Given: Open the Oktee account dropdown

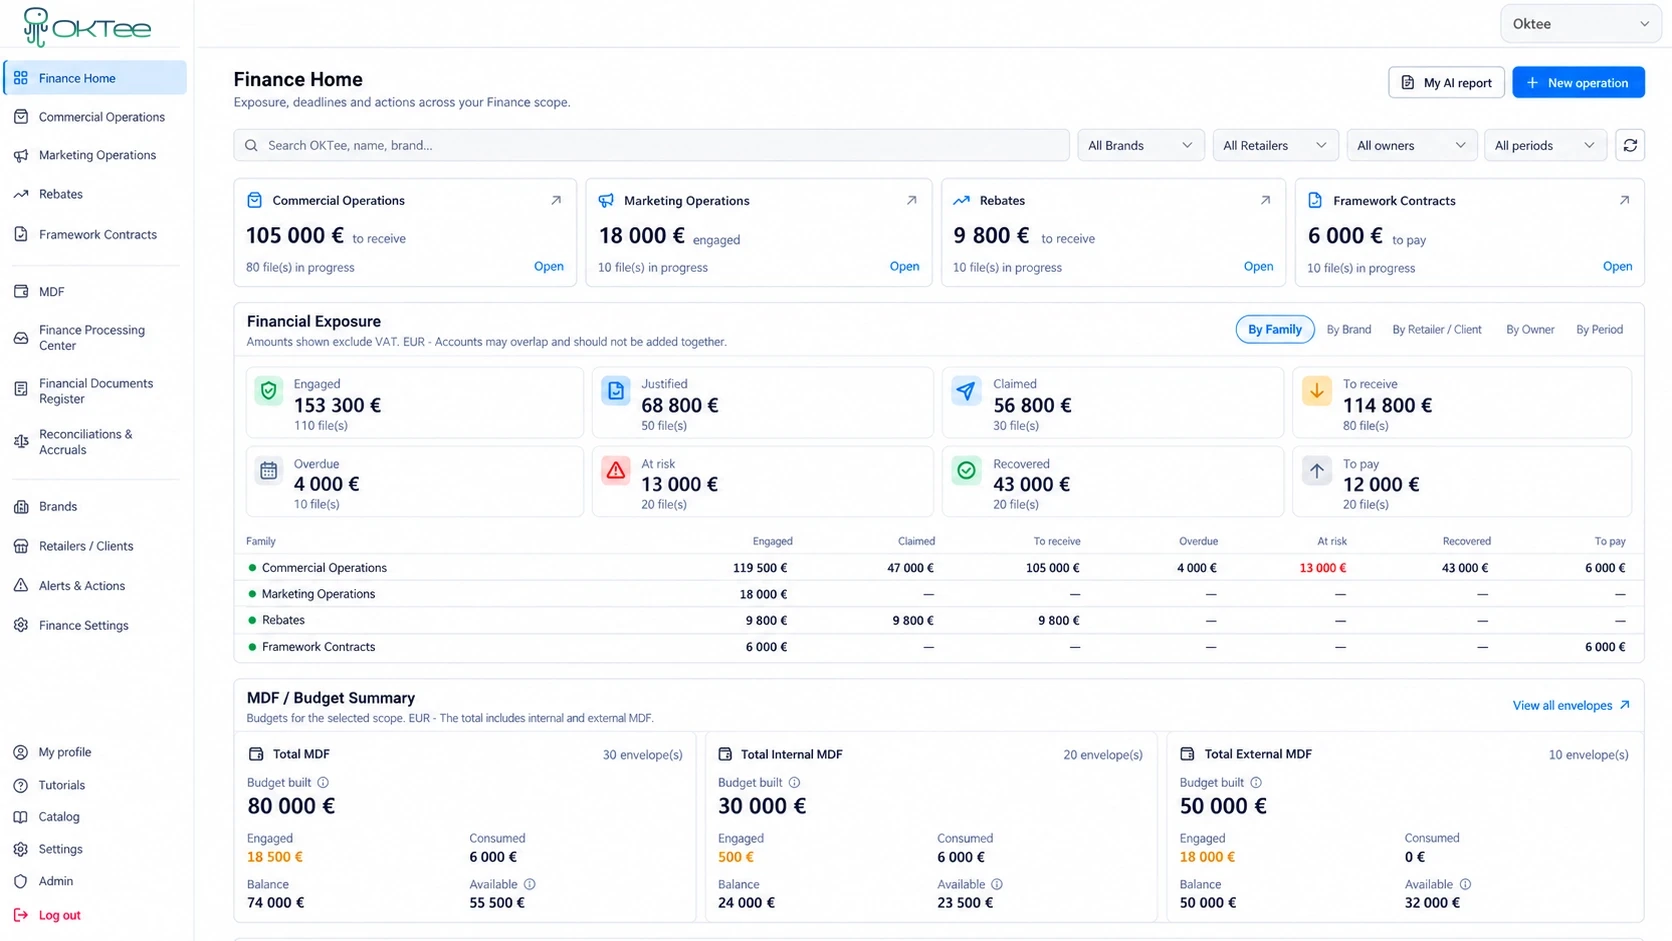Looking at the screenshot, I should point(1580,24).
